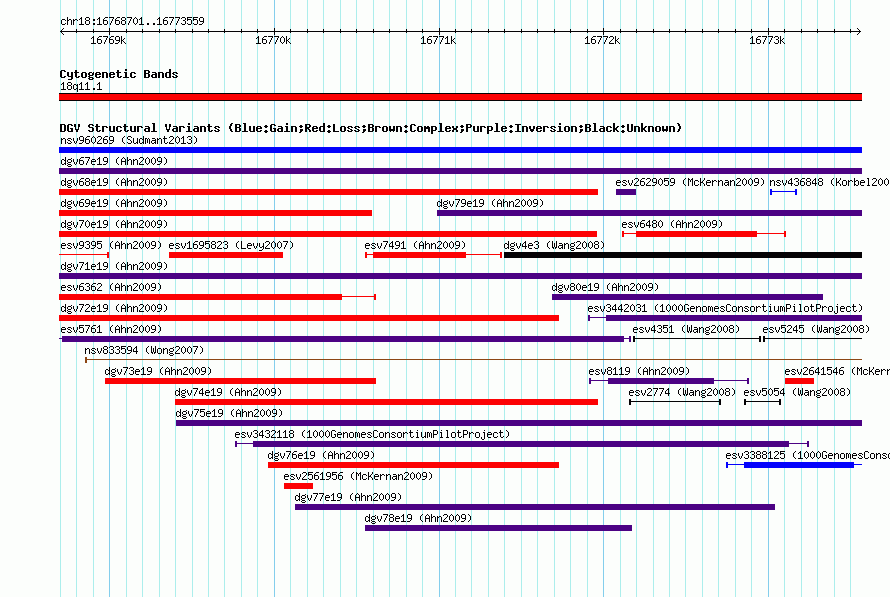The height and width of the screenshot is (597, 890).
Task: Open the esv8119 (Ahn2009) variant label
Action: tap(639, 371)
